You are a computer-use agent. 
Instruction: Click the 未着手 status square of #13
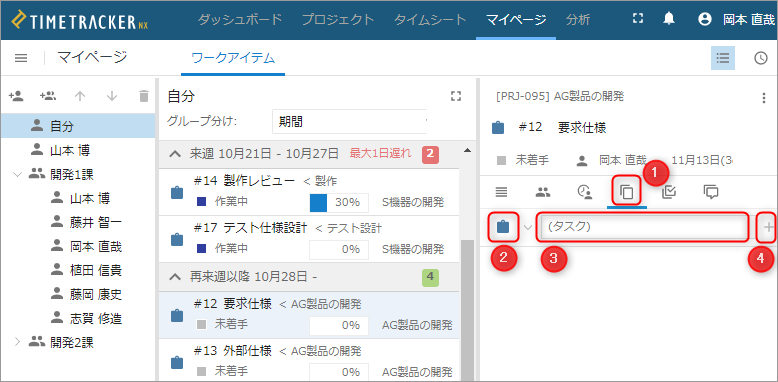(x=201, y=371)
